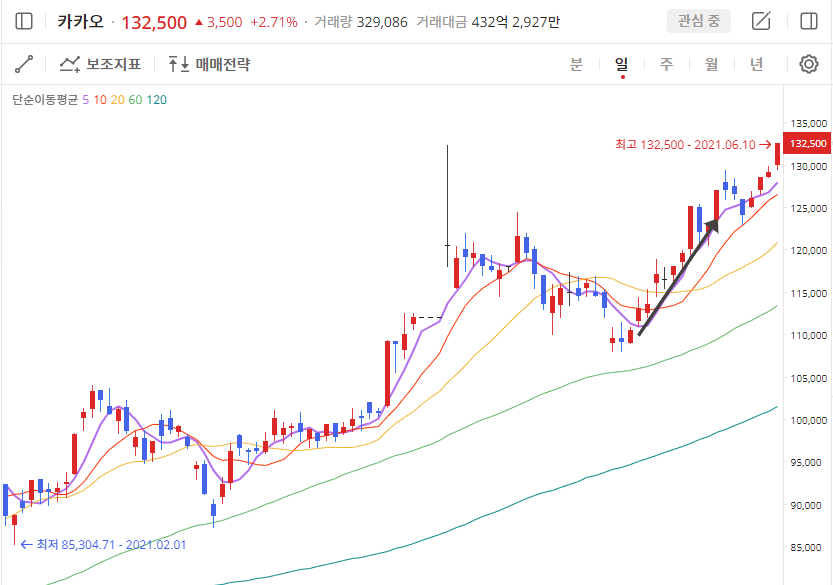The height and width of the screenshot is (585, 833).
Task: Select the 5-day moving average label
Action: [86, 100]
